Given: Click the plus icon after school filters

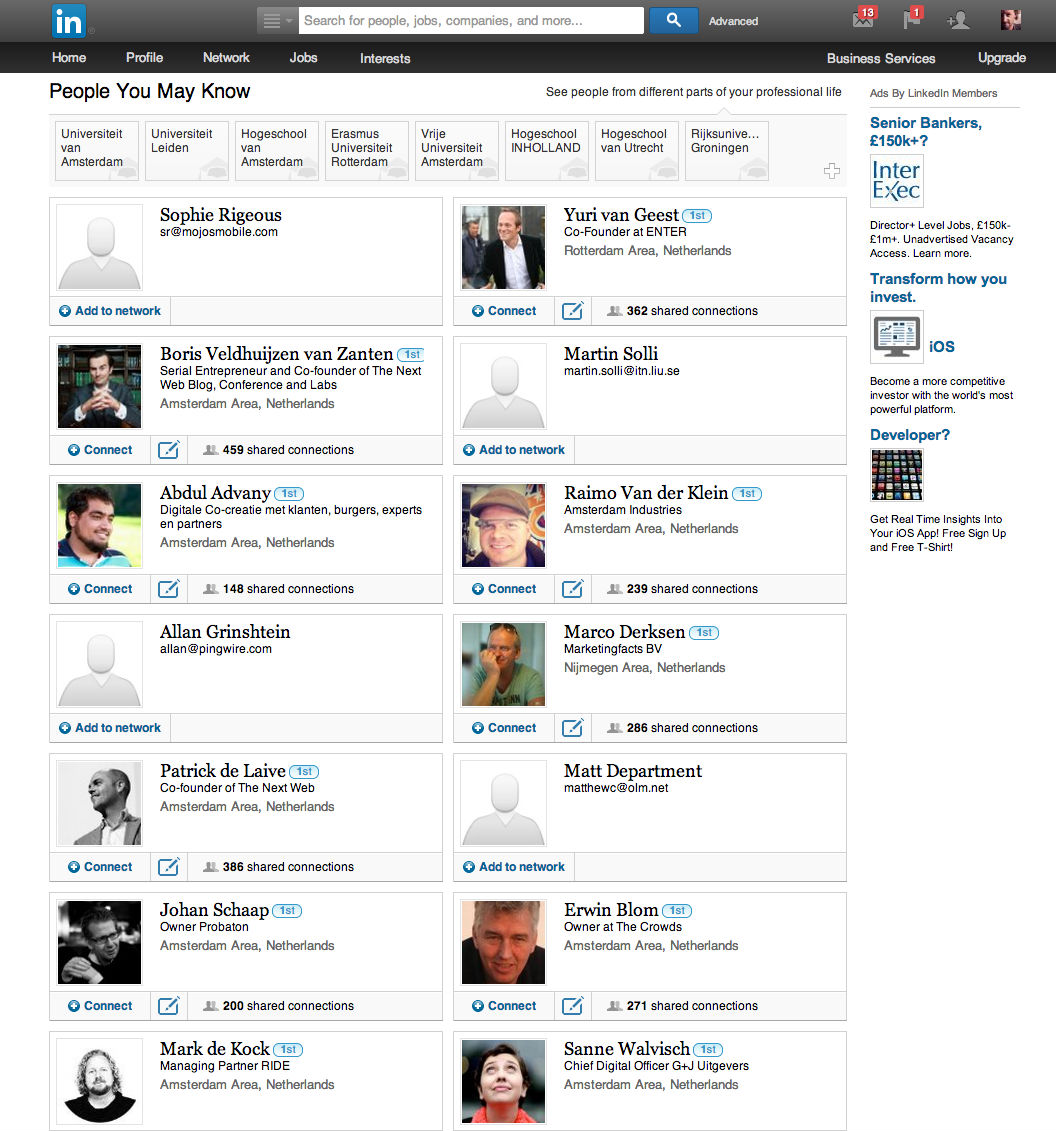Looking at the screenshot, I should pos(831,171).
